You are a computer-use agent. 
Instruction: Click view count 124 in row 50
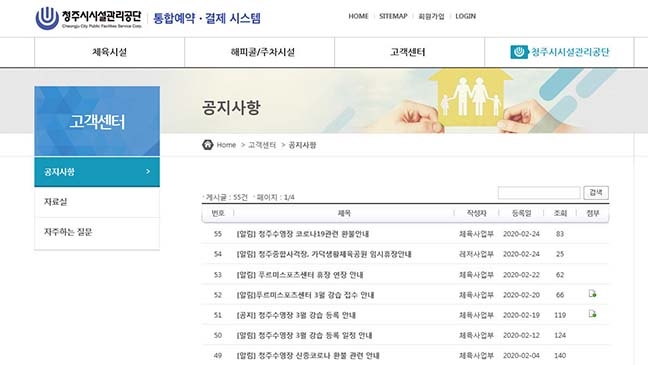click(560, 335)
